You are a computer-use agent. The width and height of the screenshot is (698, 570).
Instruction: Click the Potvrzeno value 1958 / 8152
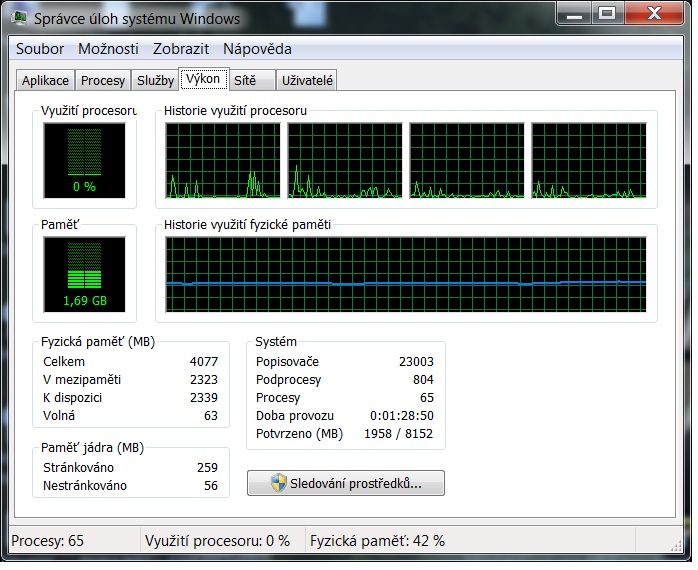coord(398,434)
